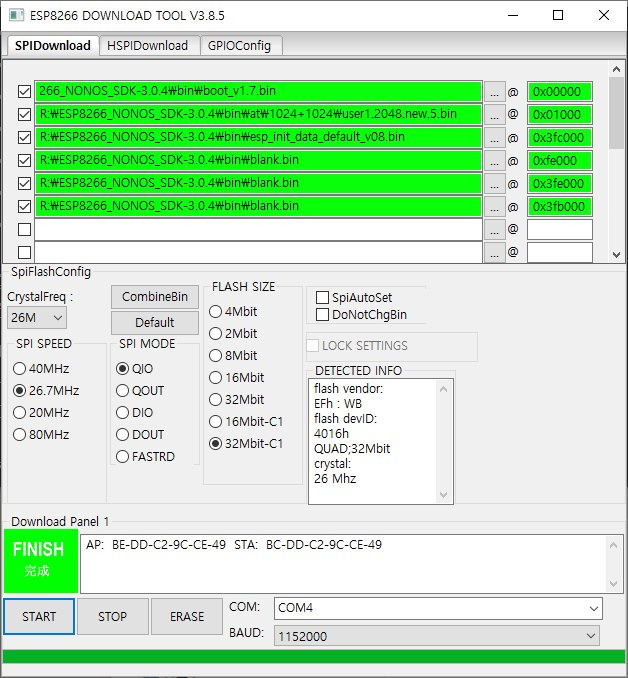
Task: Open the COM port dropdown
Action: (438, 608)
